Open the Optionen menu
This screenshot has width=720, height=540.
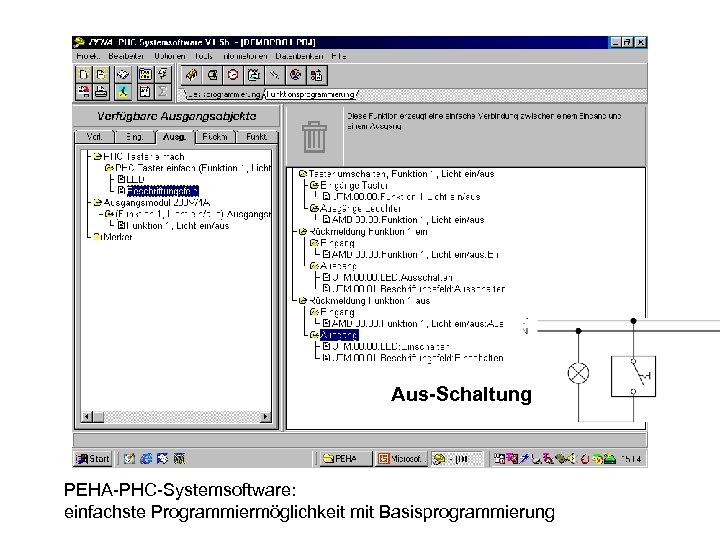click(x=170, y=56)
